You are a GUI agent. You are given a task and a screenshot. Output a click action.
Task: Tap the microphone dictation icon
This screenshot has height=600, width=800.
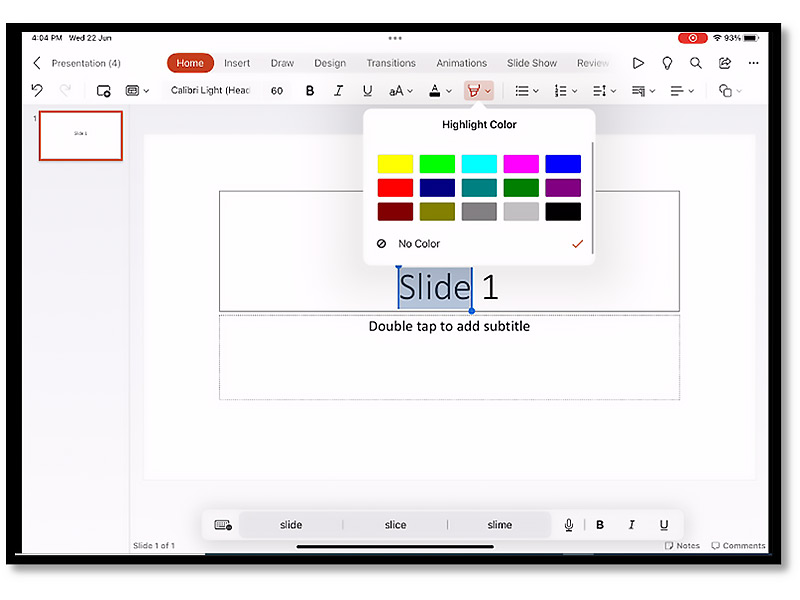coord(569,525)
